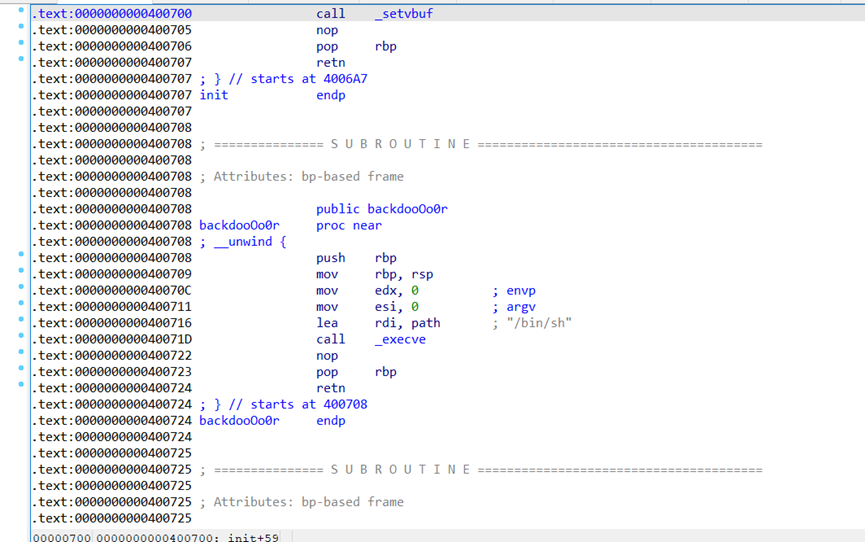Click breakpoint dot beside nop at 400722

22,353
